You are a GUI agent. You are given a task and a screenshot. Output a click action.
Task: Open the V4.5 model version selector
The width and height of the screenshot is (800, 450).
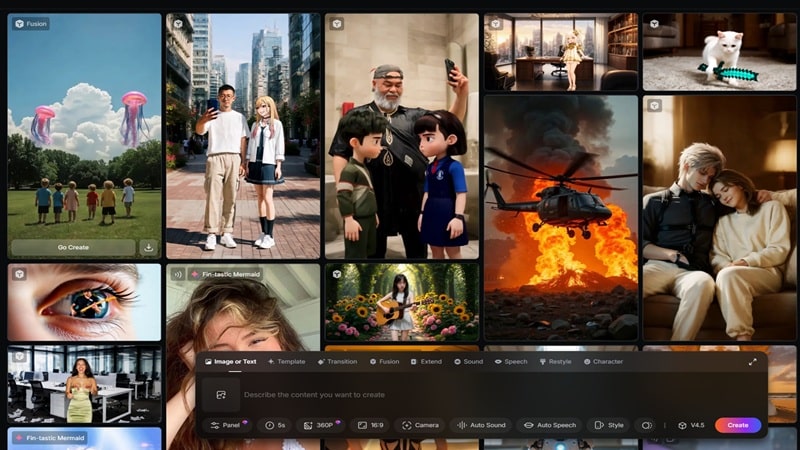[691, 425]
